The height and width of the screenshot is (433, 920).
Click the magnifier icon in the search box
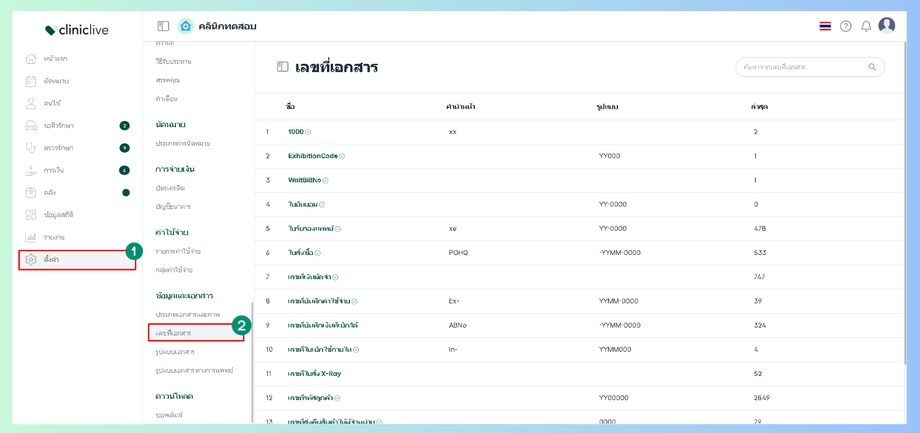point(872,67)
